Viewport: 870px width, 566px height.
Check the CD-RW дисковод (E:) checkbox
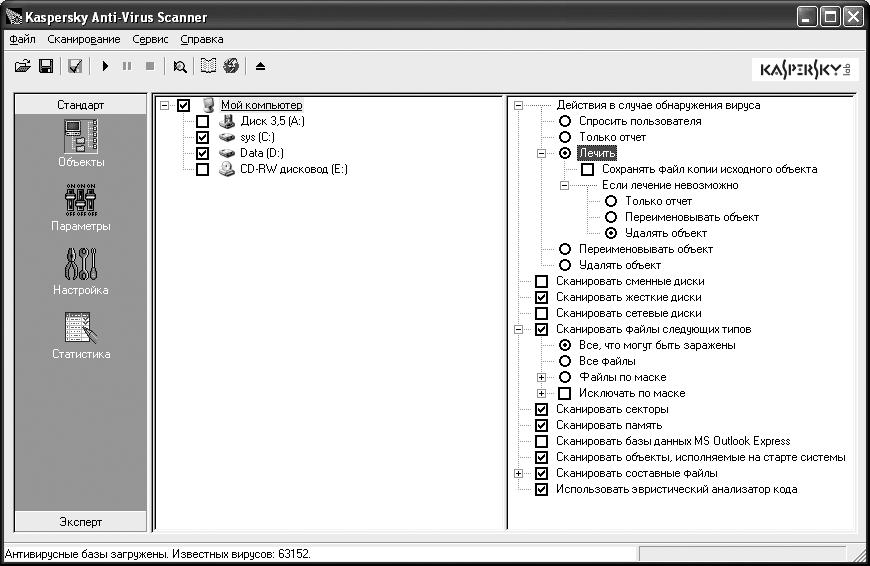pos(203,170)
